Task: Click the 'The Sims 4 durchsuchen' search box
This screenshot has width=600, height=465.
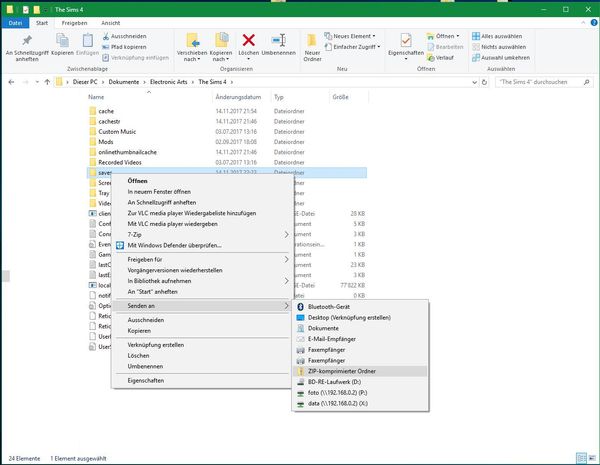Action: (x=544, y=82)
